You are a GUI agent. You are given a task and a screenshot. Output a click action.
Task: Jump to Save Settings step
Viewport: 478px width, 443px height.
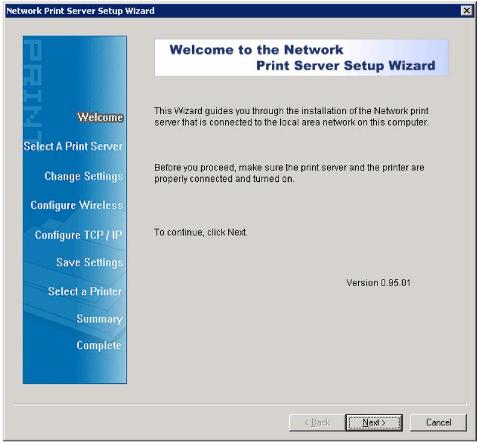(x=89, y=263)
